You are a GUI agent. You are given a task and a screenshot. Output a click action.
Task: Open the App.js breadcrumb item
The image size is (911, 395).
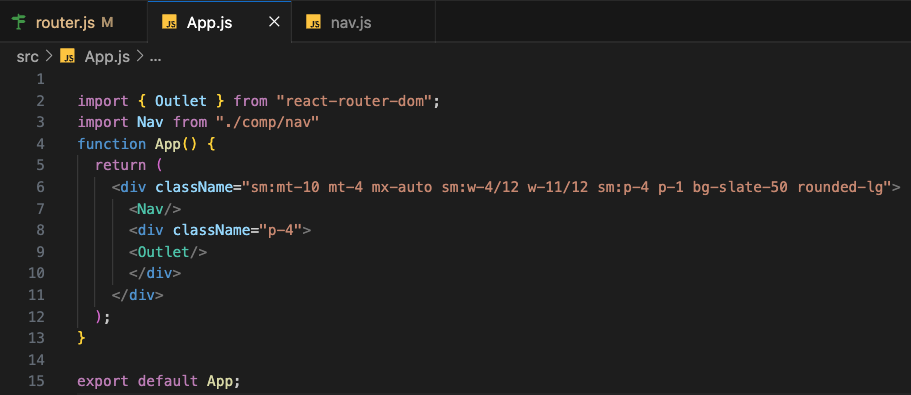pyautogui.click(x=107, y=56)
